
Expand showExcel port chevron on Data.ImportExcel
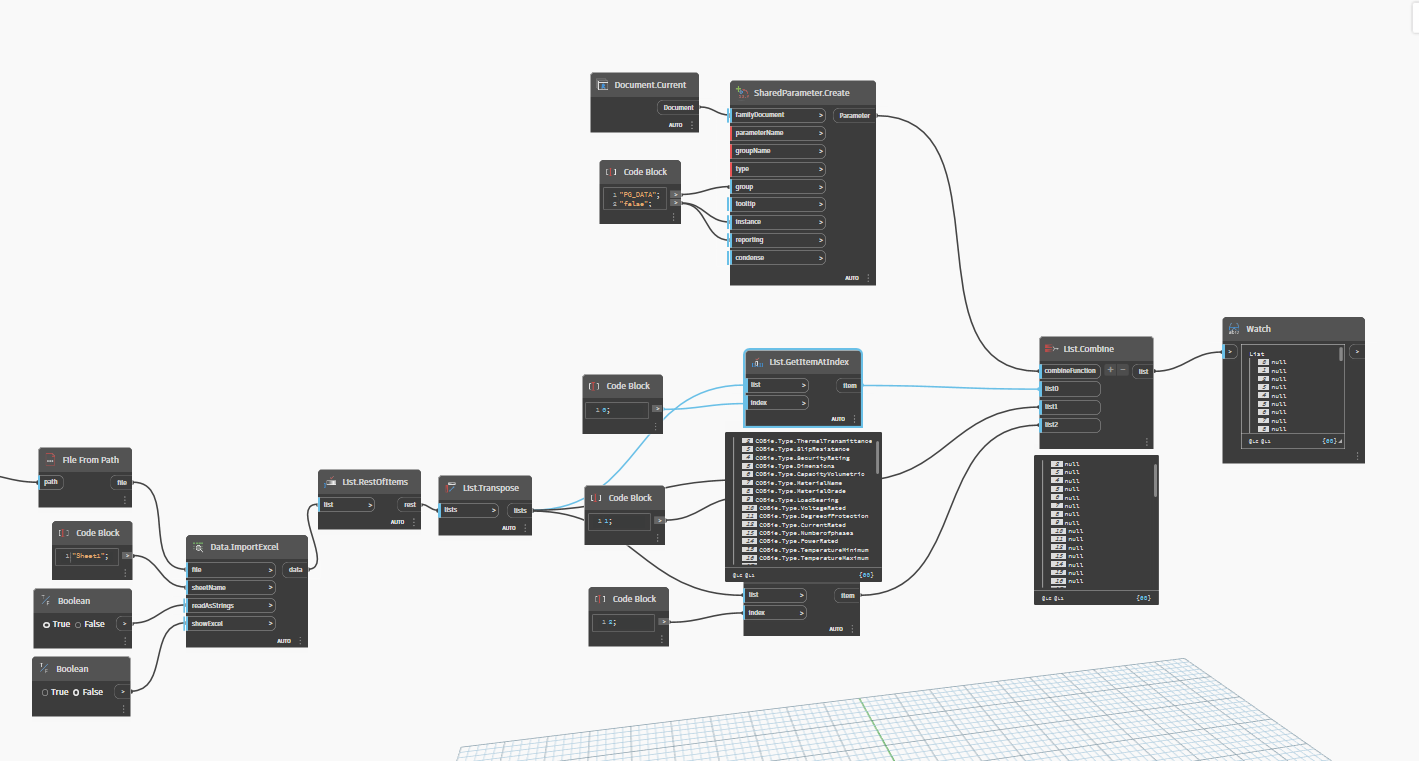(270, 624)
